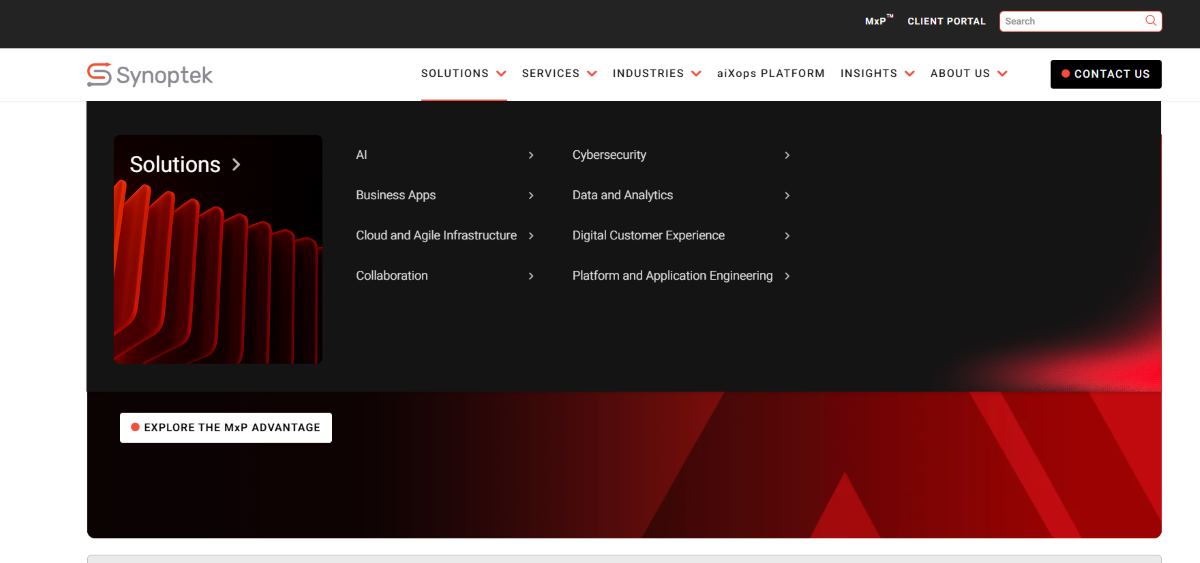Image resolution: width=1200 pixels, height=563 pixels.
Task: Open the AI solutions link
Action: 362,155
